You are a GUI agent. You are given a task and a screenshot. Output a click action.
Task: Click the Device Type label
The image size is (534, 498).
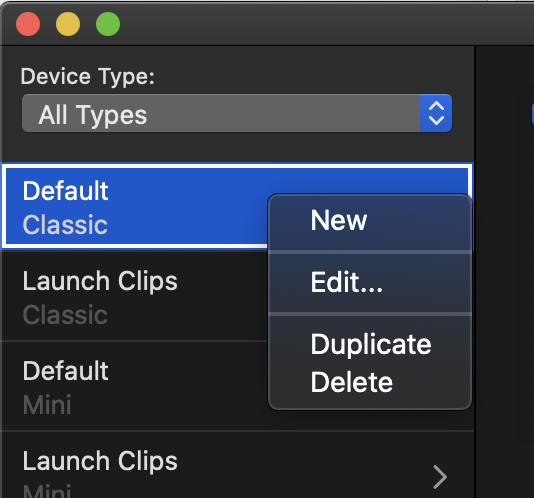point(88,76)
